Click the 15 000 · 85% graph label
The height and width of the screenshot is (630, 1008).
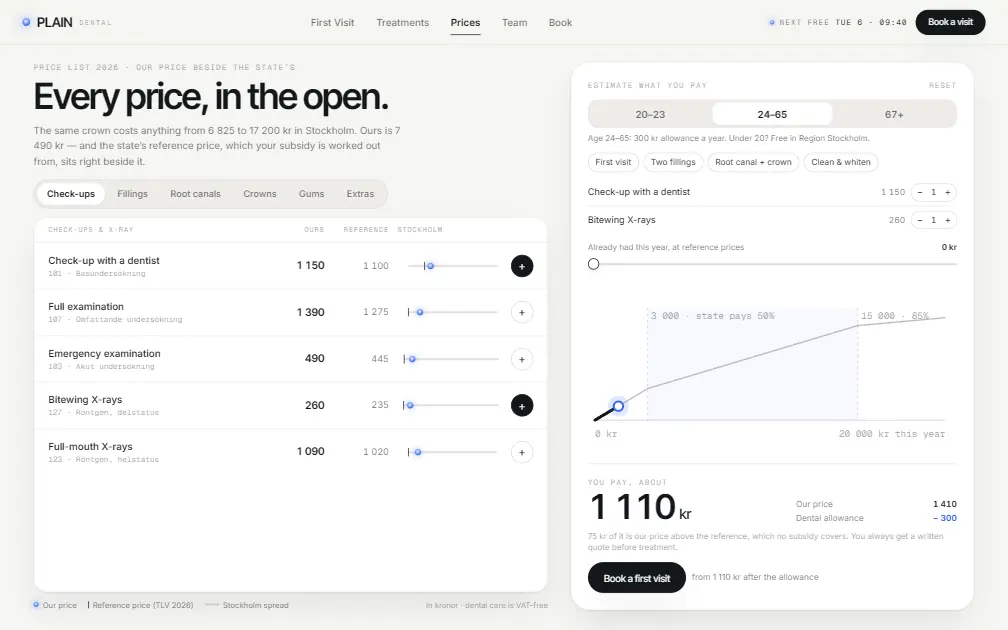coord(895,316)
